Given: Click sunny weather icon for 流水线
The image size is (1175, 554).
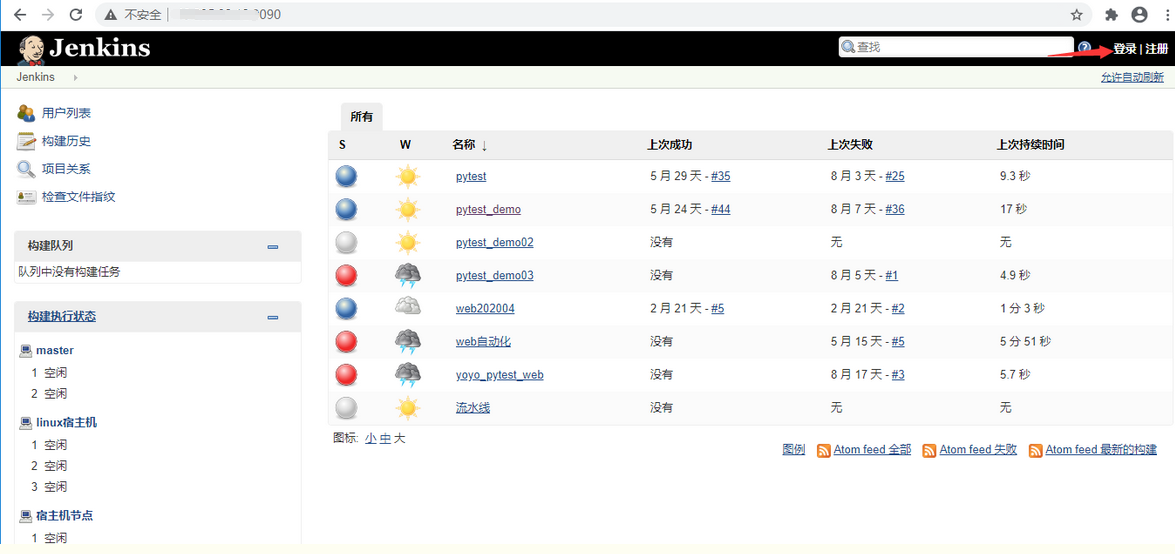Looking at the screenshot, I should click(x=408, y=408).
